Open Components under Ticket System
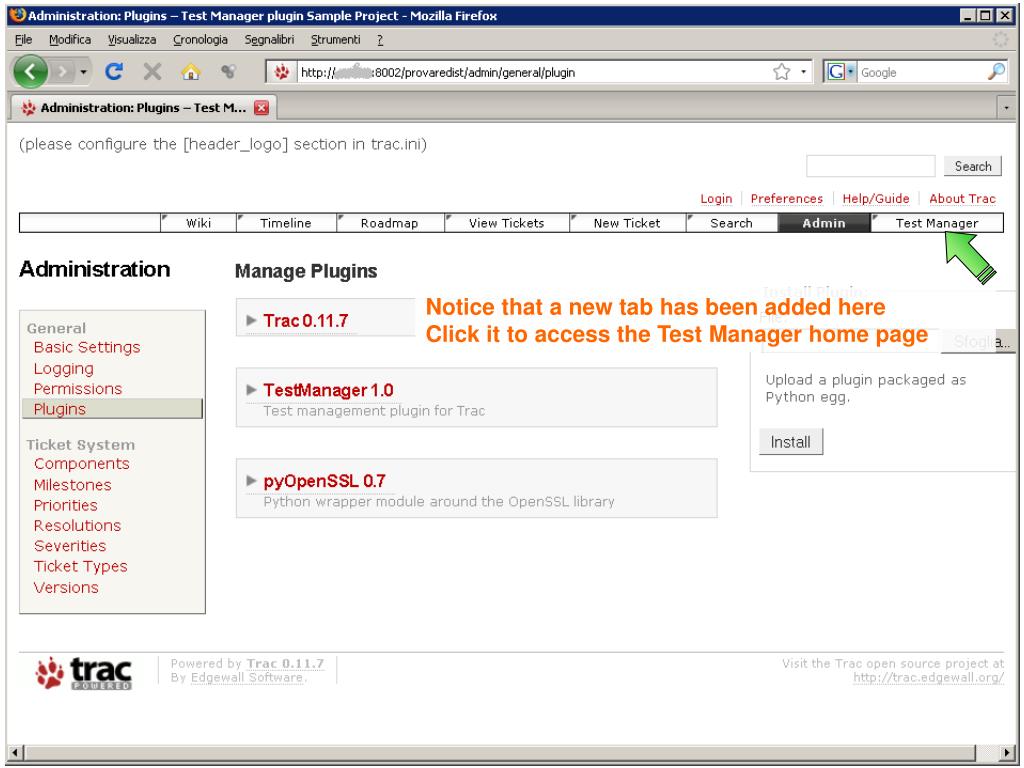Viewport: 1024px width, 768px height. click(82, 464)
